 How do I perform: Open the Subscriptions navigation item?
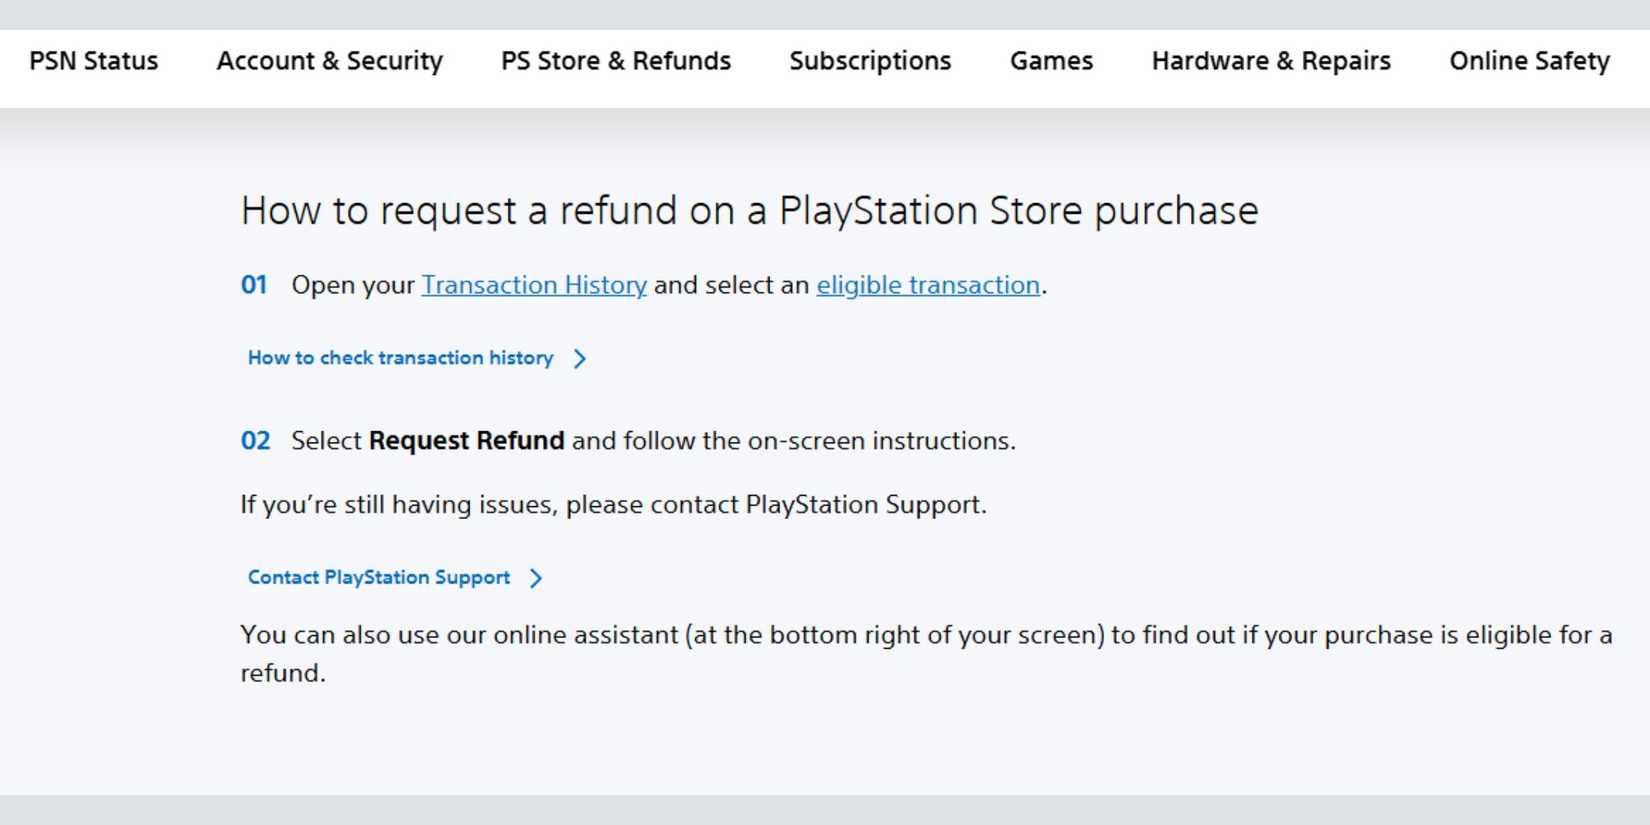(x=870, y=61)
